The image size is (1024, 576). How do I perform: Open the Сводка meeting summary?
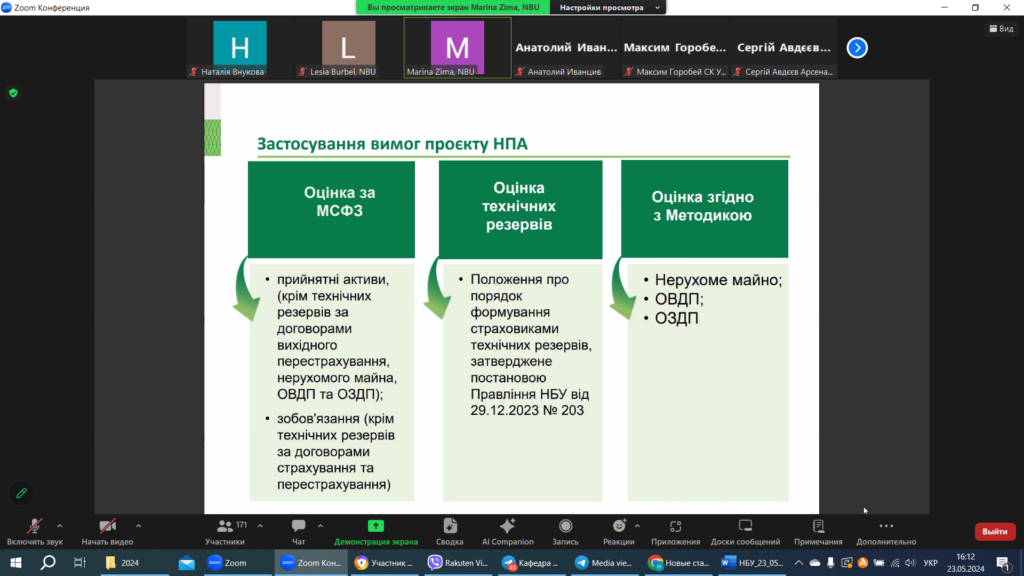pyautogui.click(x=449, y=532)
